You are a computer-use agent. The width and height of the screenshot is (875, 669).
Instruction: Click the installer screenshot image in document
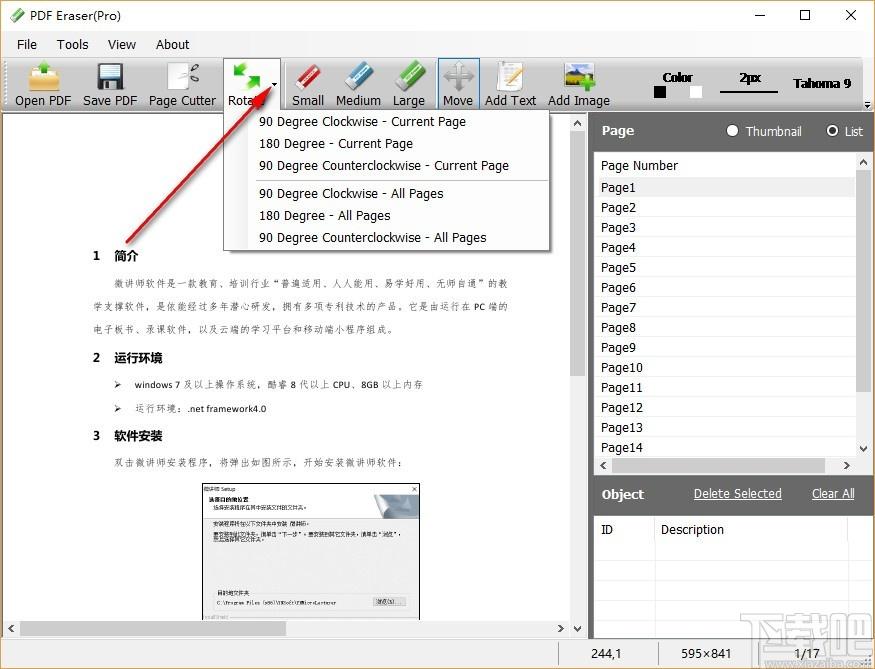click(310, 551)
